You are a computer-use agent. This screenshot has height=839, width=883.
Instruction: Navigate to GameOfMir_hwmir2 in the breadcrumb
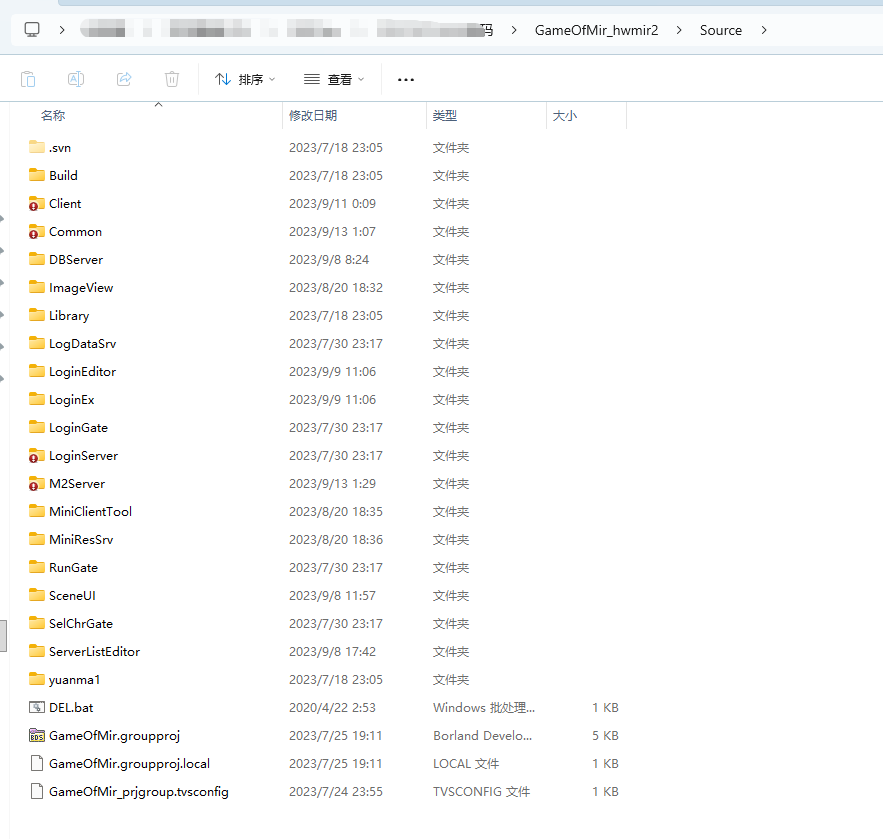[597, 30]
